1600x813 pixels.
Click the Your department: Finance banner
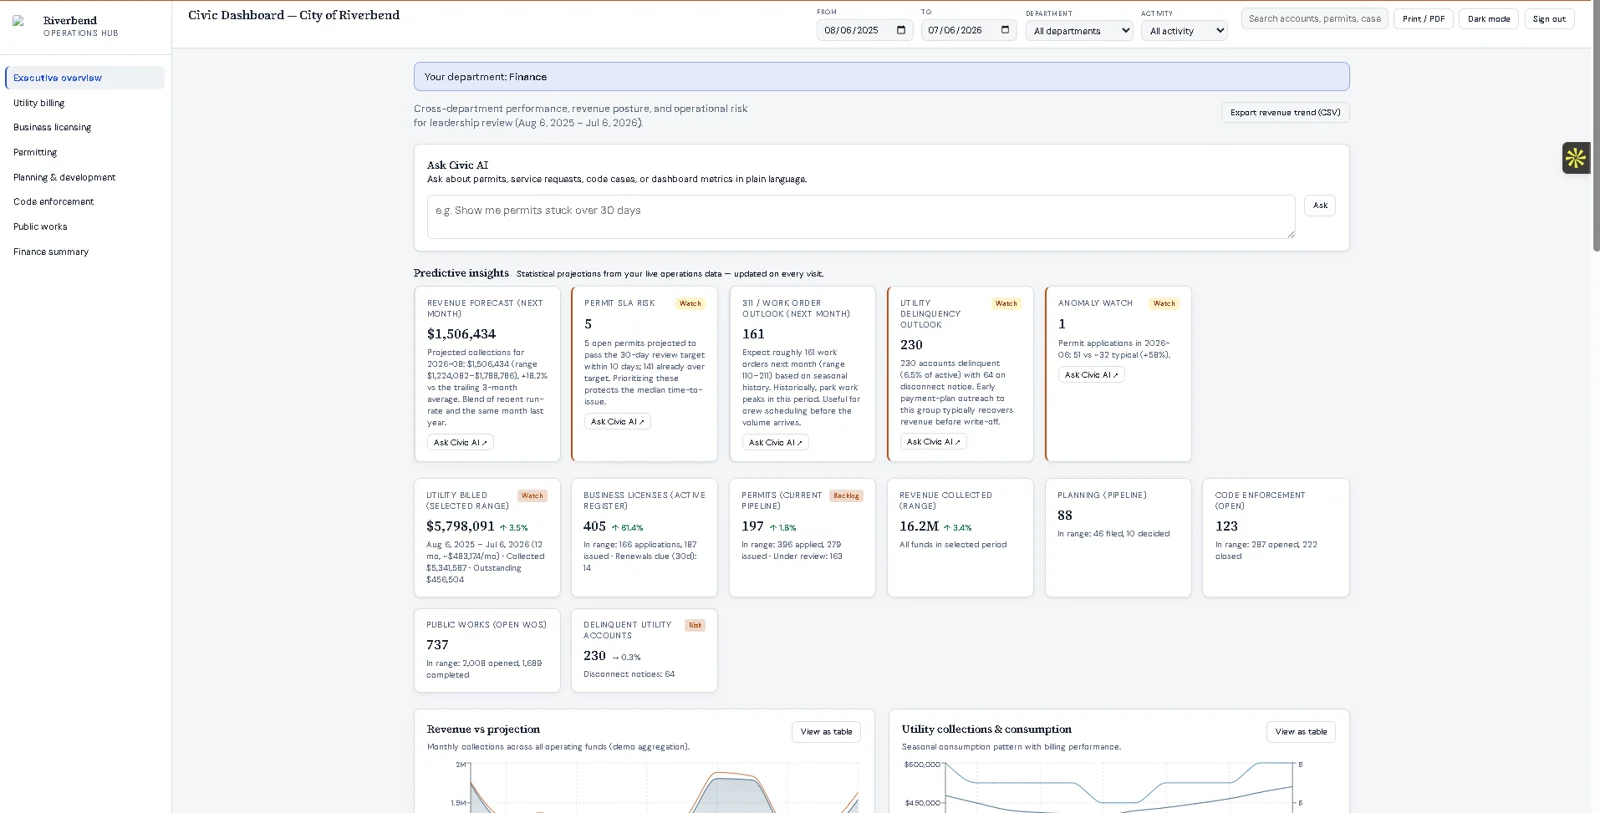(882, 77)
